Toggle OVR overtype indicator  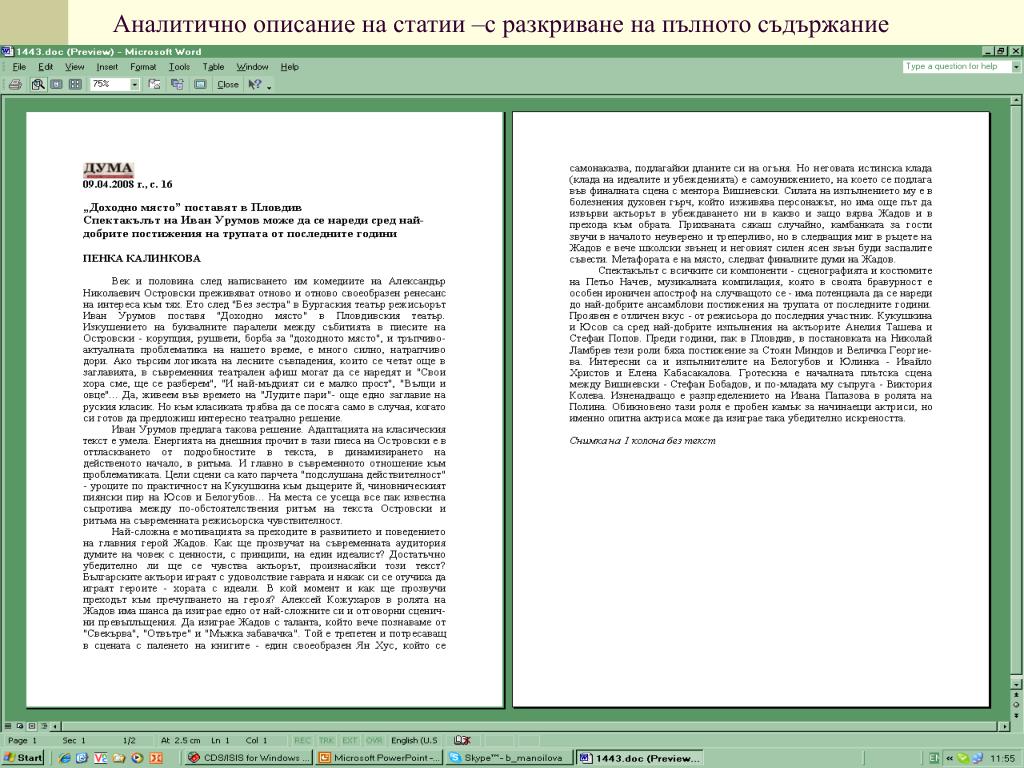coord(374,740)
